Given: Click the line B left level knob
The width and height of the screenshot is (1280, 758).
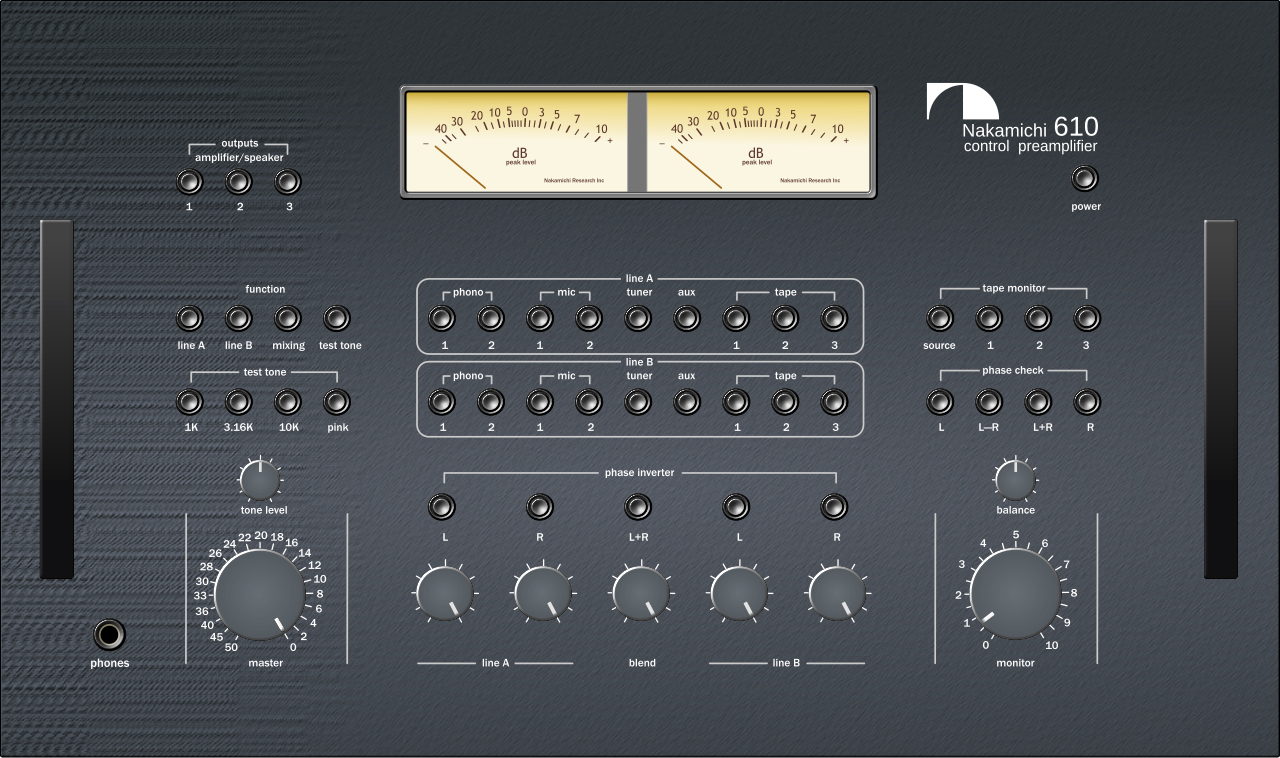Looking at the screenshot, I should click(x=739, y=594).
